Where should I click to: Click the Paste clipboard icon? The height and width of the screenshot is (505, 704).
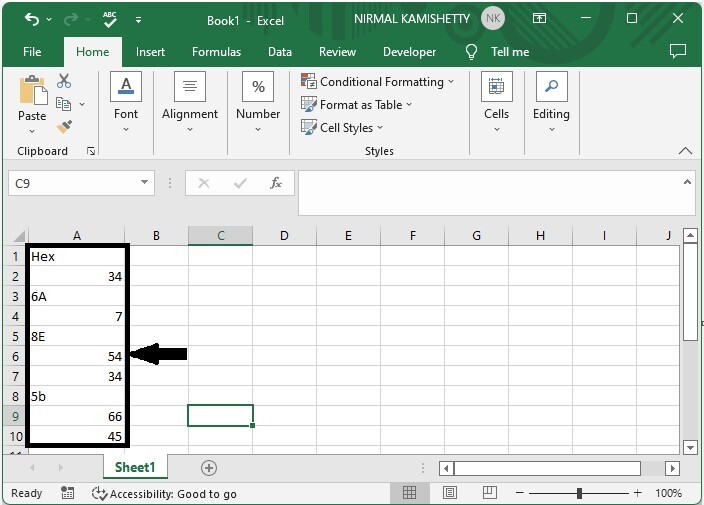pyautogui.click(x=33, y=91)
